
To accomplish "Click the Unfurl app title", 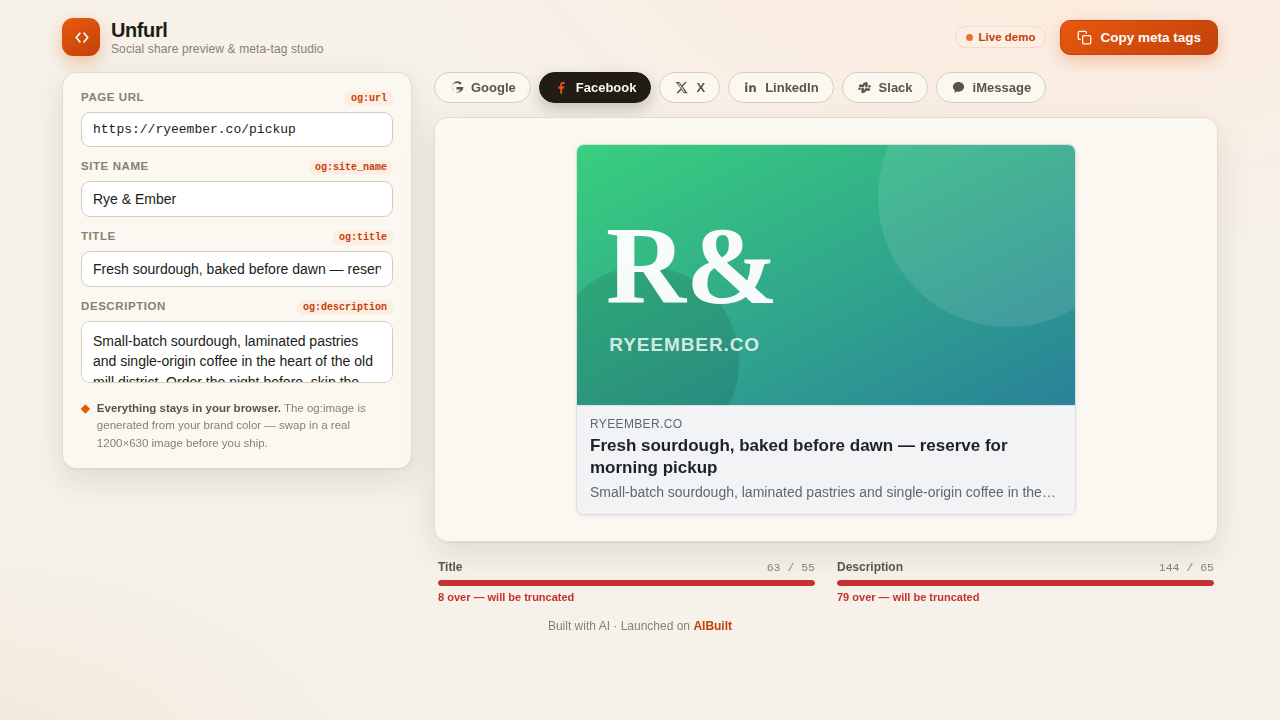I will 139,30.
